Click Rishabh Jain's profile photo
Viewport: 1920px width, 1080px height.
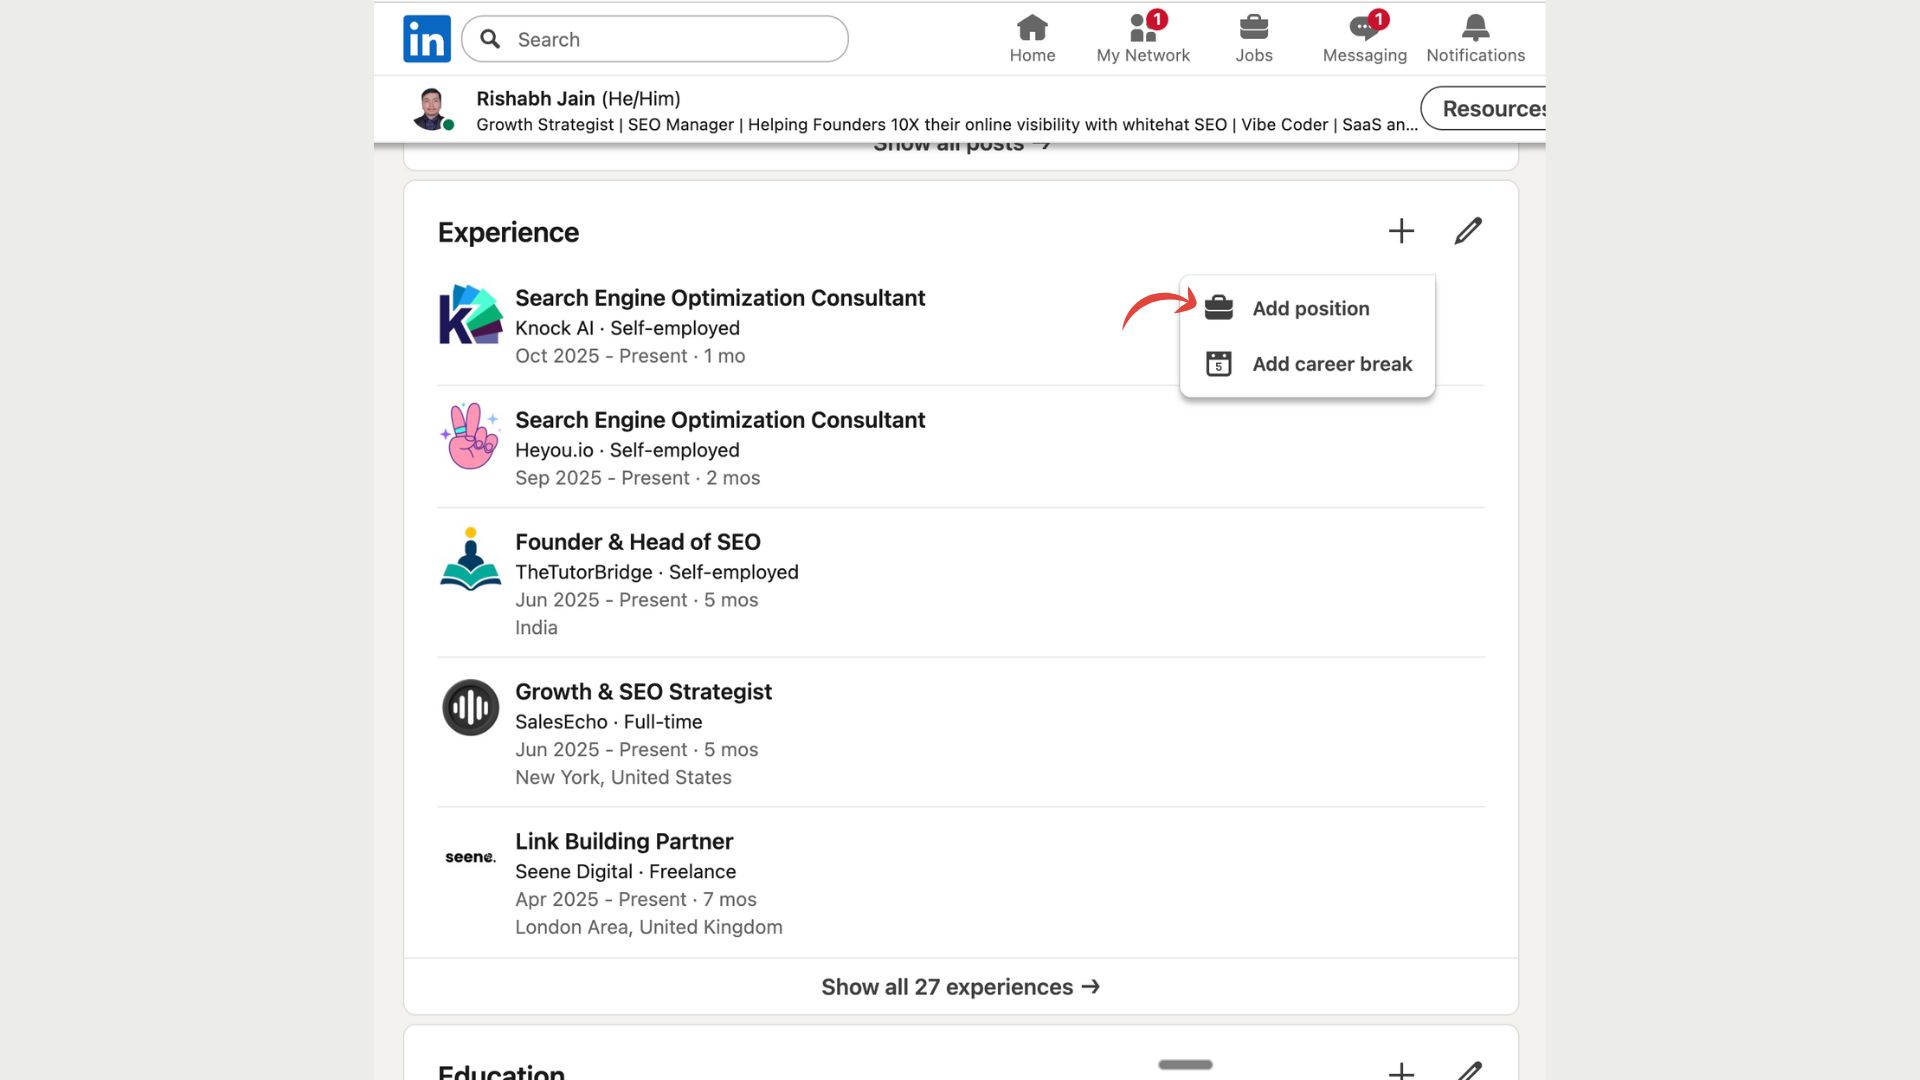coord(431,108)
